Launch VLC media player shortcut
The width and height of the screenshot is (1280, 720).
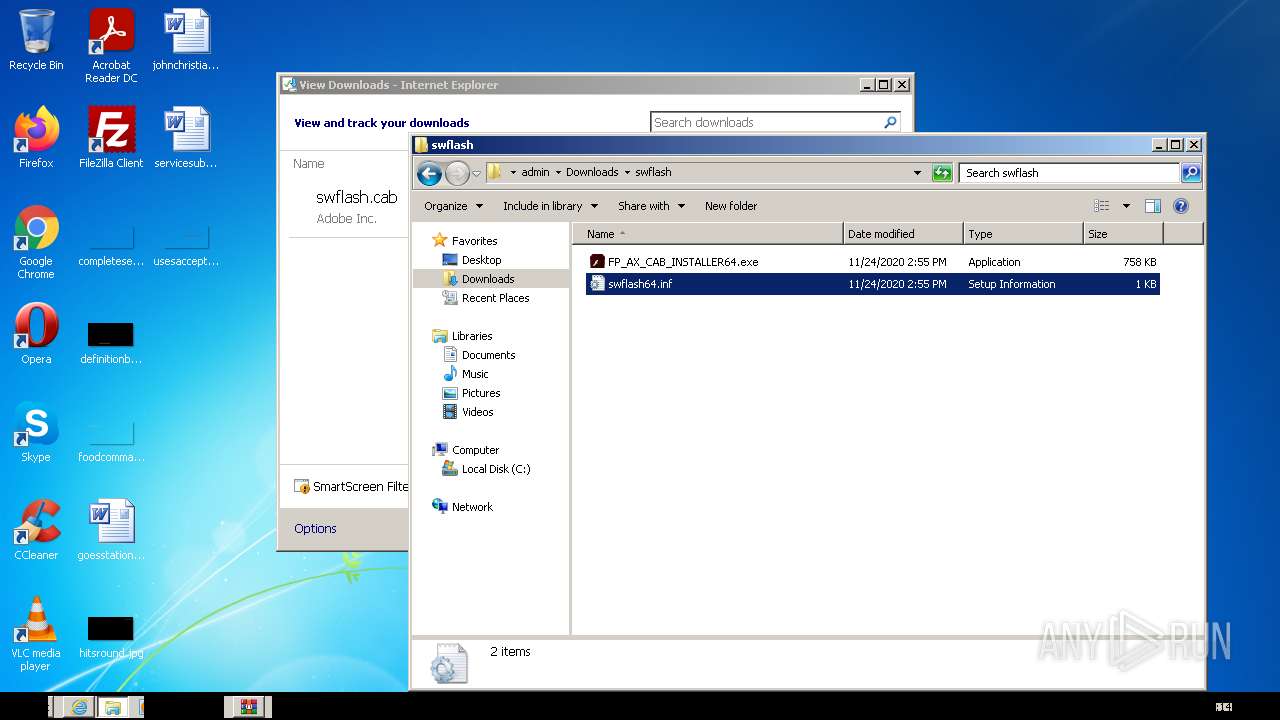pos(36,633)
